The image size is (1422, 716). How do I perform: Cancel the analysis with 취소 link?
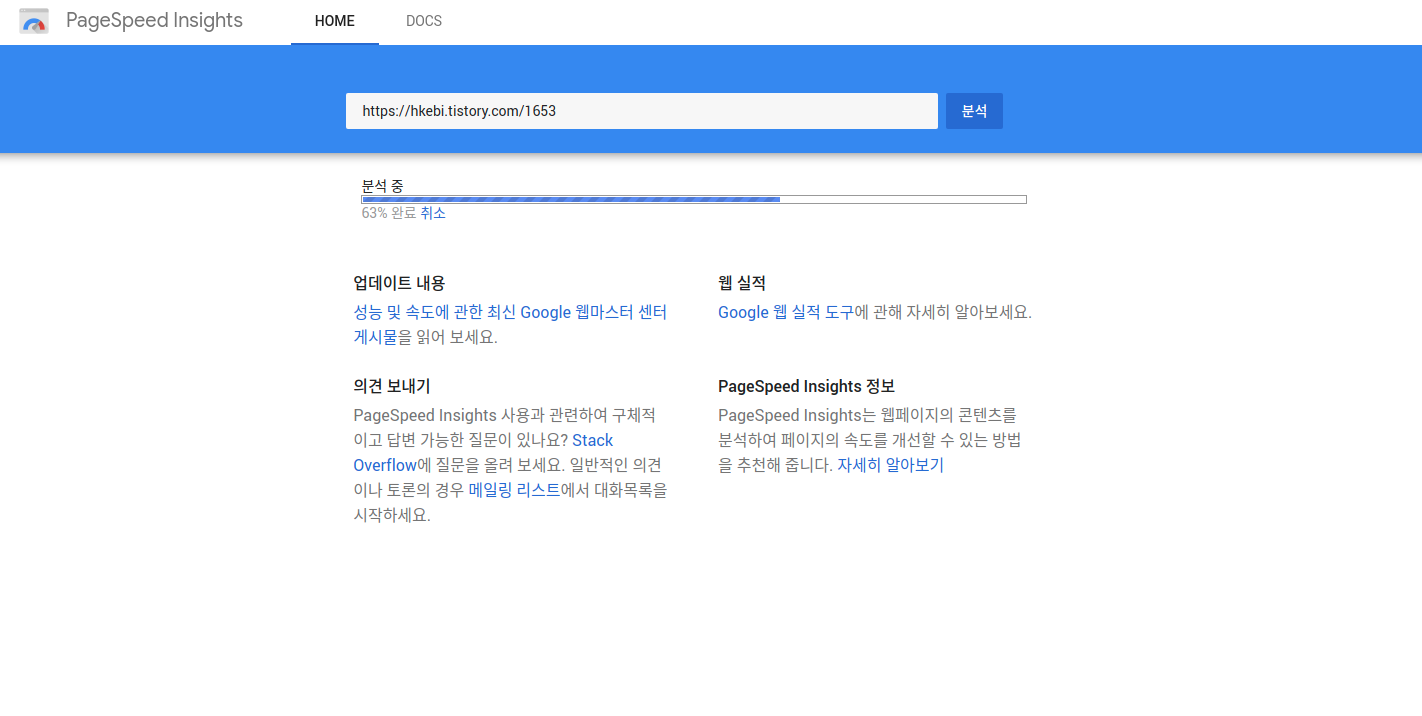click(x=434, y=212)
